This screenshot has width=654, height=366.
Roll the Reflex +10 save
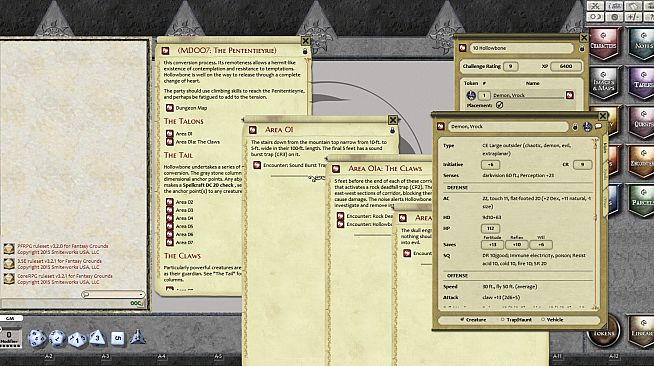516,245
